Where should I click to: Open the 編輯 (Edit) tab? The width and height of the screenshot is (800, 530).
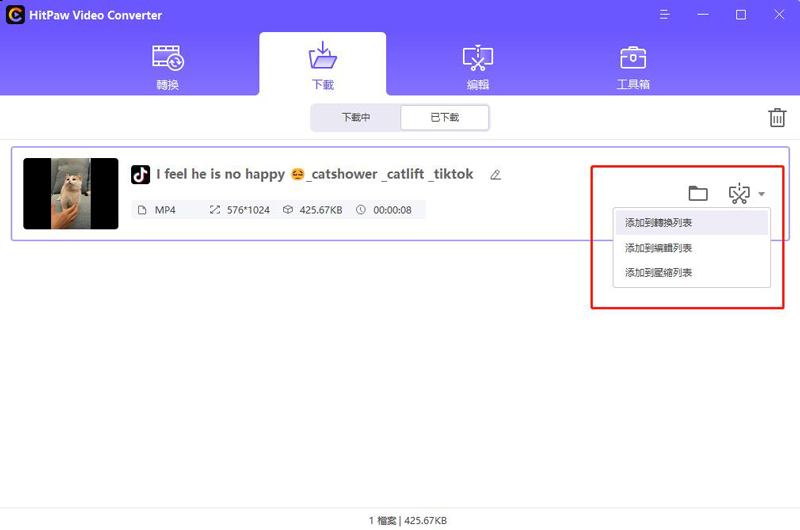pyautogui.click(x=478, y=67)
